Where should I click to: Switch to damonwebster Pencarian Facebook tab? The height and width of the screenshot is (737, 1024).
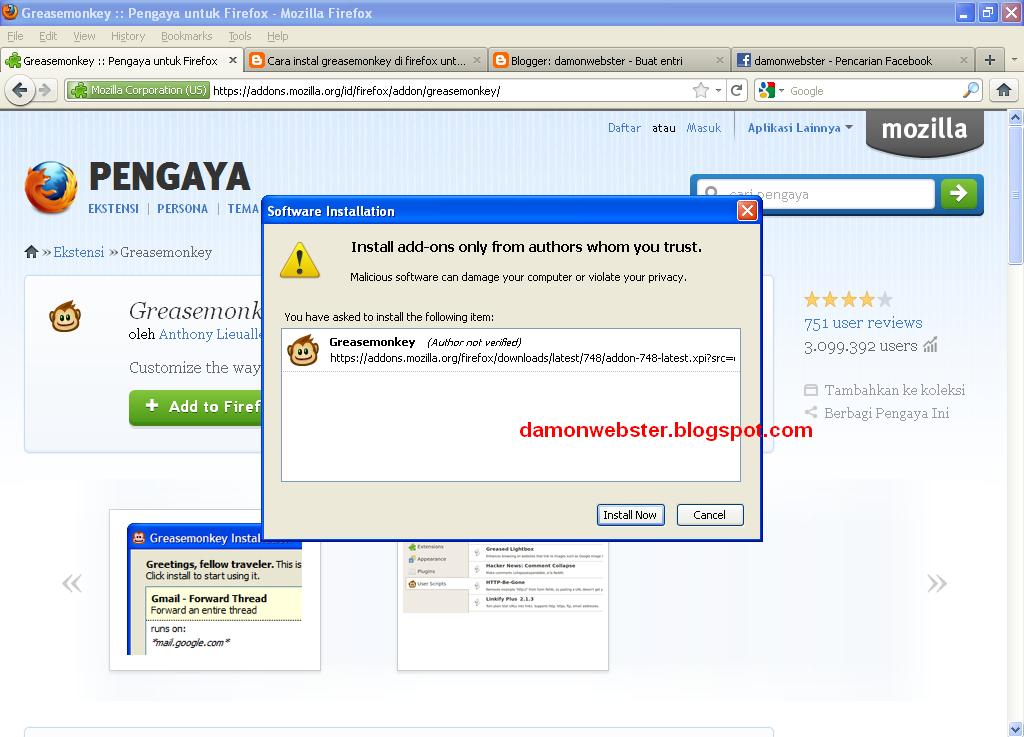coord(852,61)
